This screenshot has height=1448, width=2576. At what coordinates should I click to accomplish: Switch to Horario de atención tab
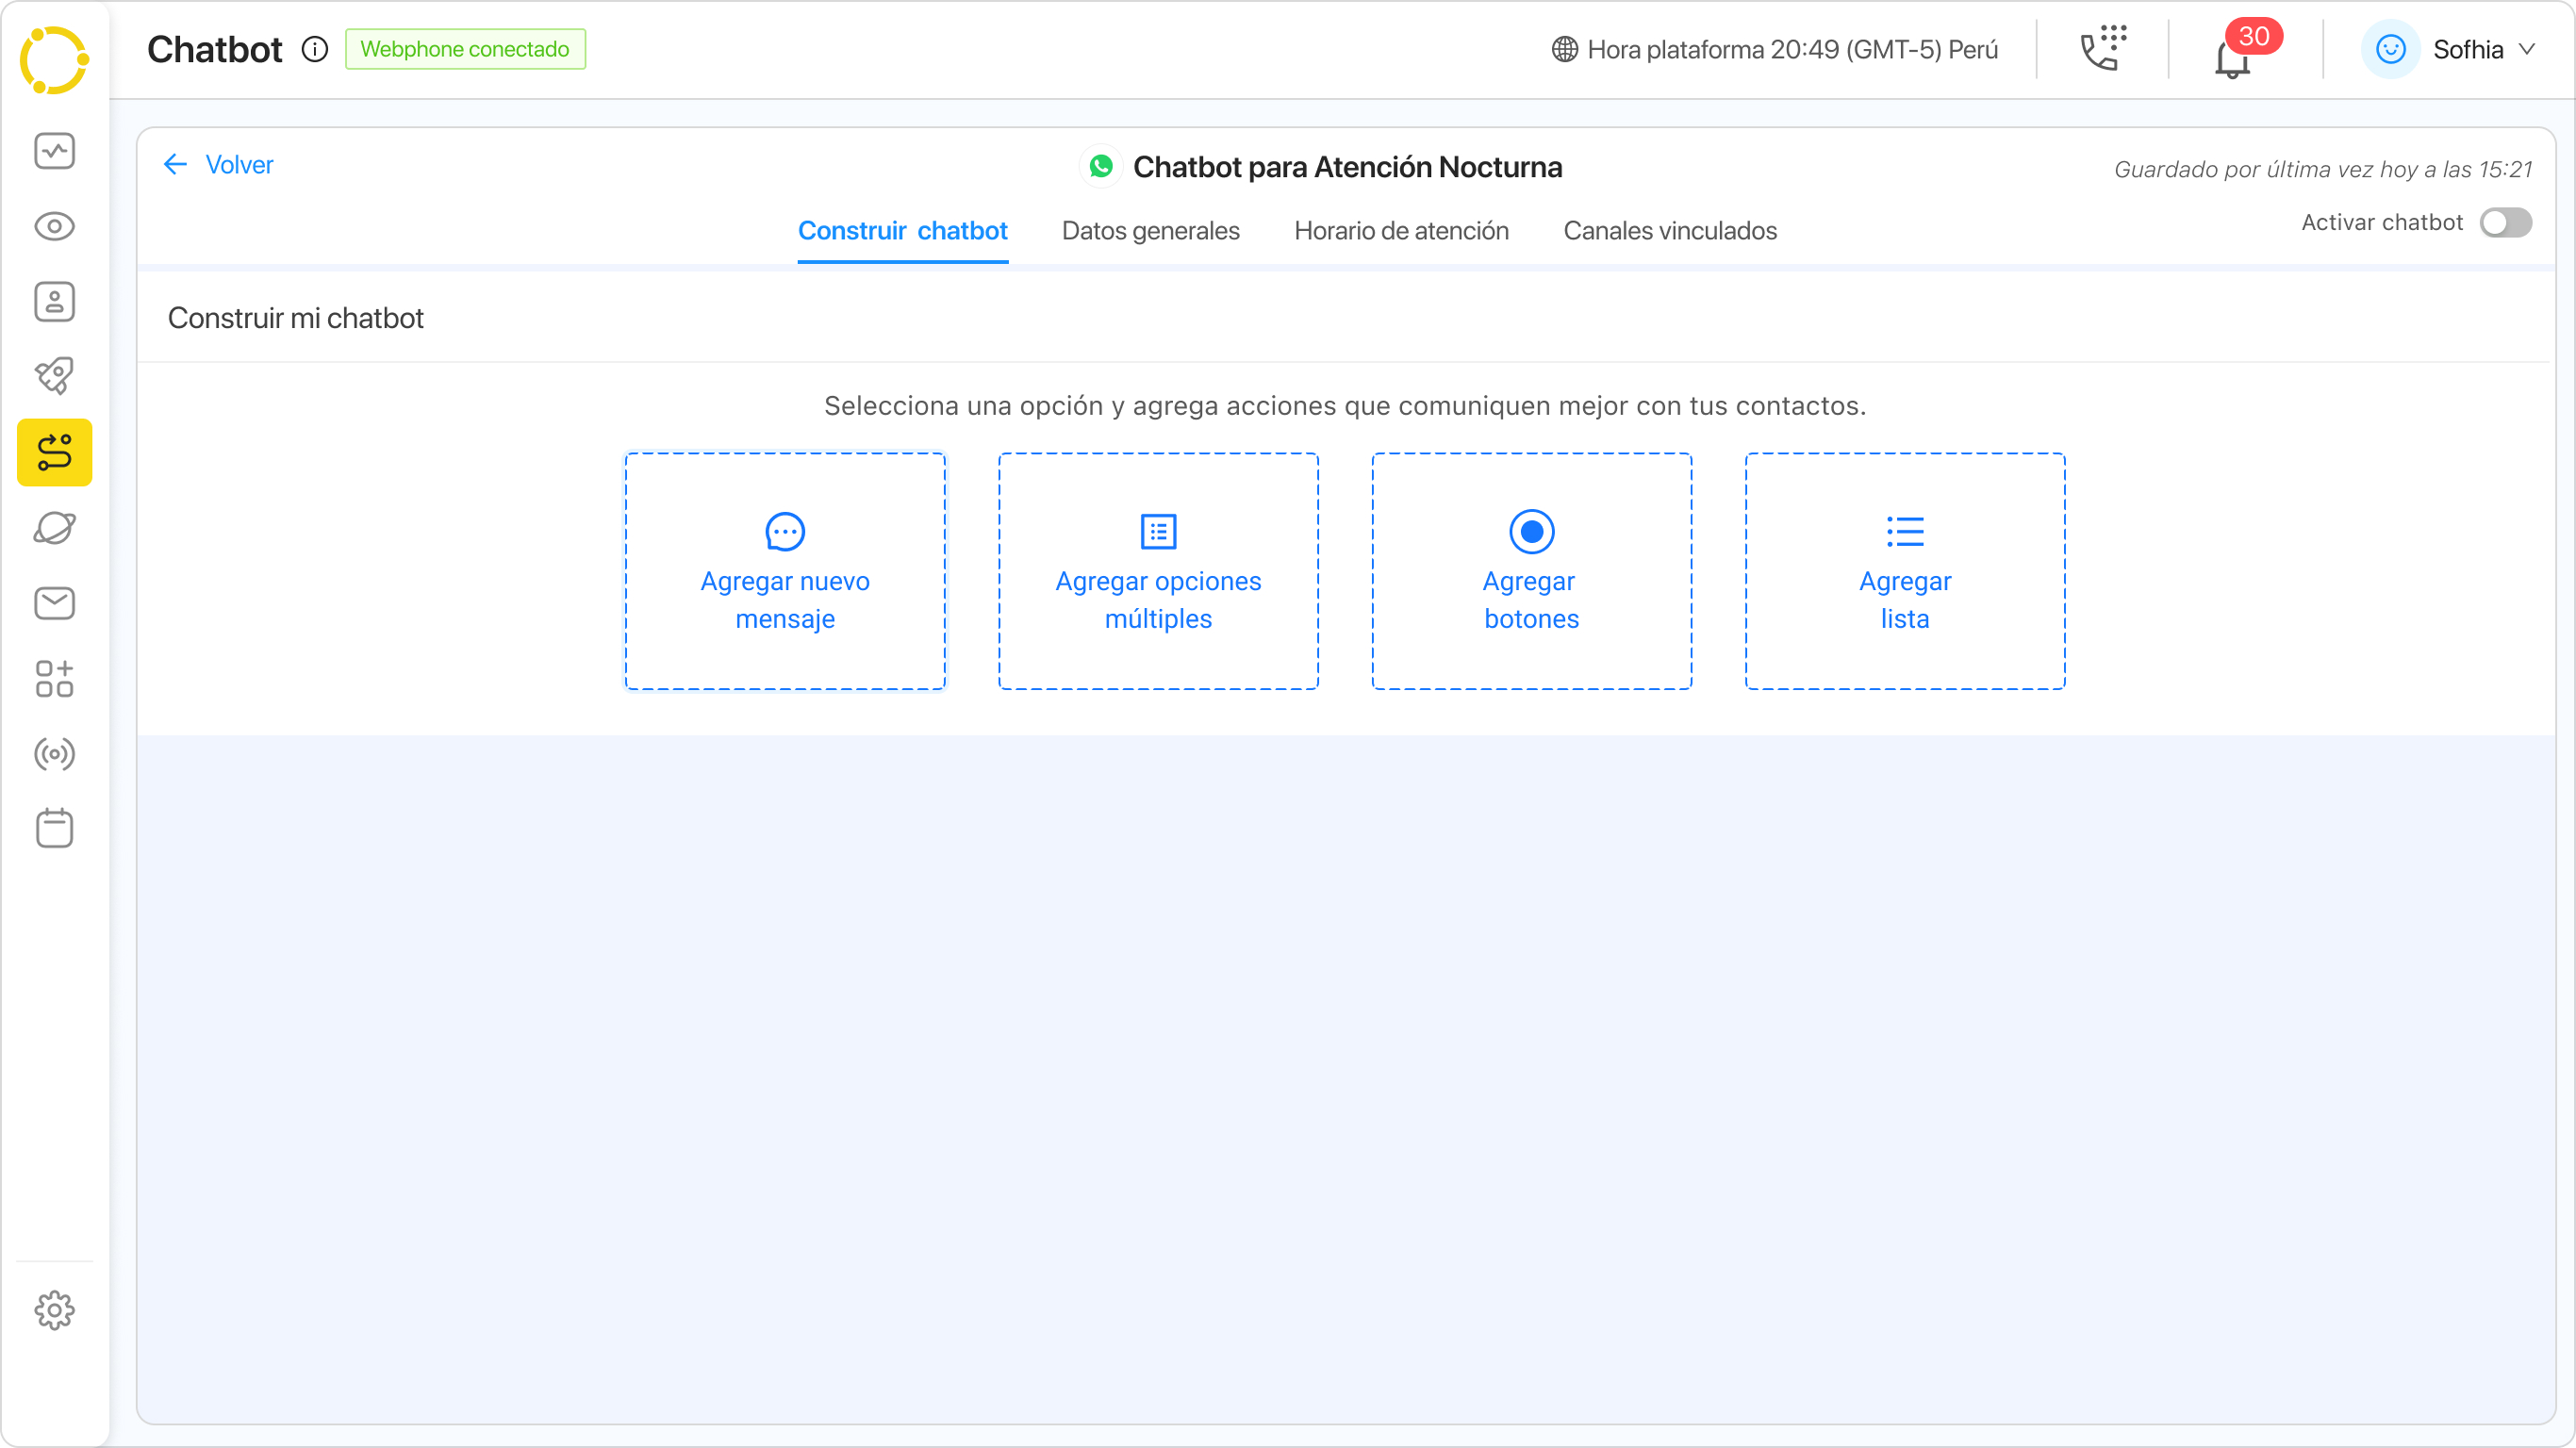pos(1401,231)
